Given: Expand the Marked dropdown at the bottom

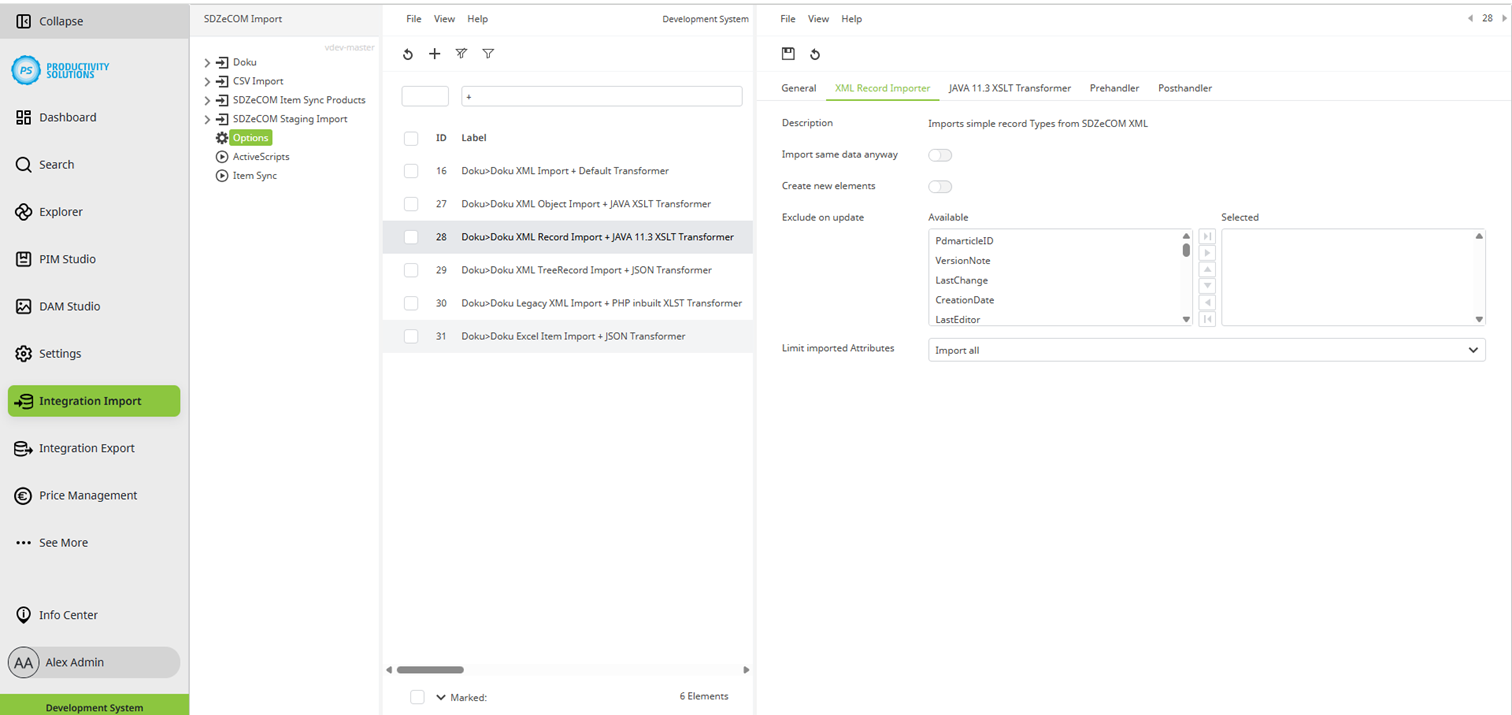Looking at the screenshot, I should tap(440, 697).
